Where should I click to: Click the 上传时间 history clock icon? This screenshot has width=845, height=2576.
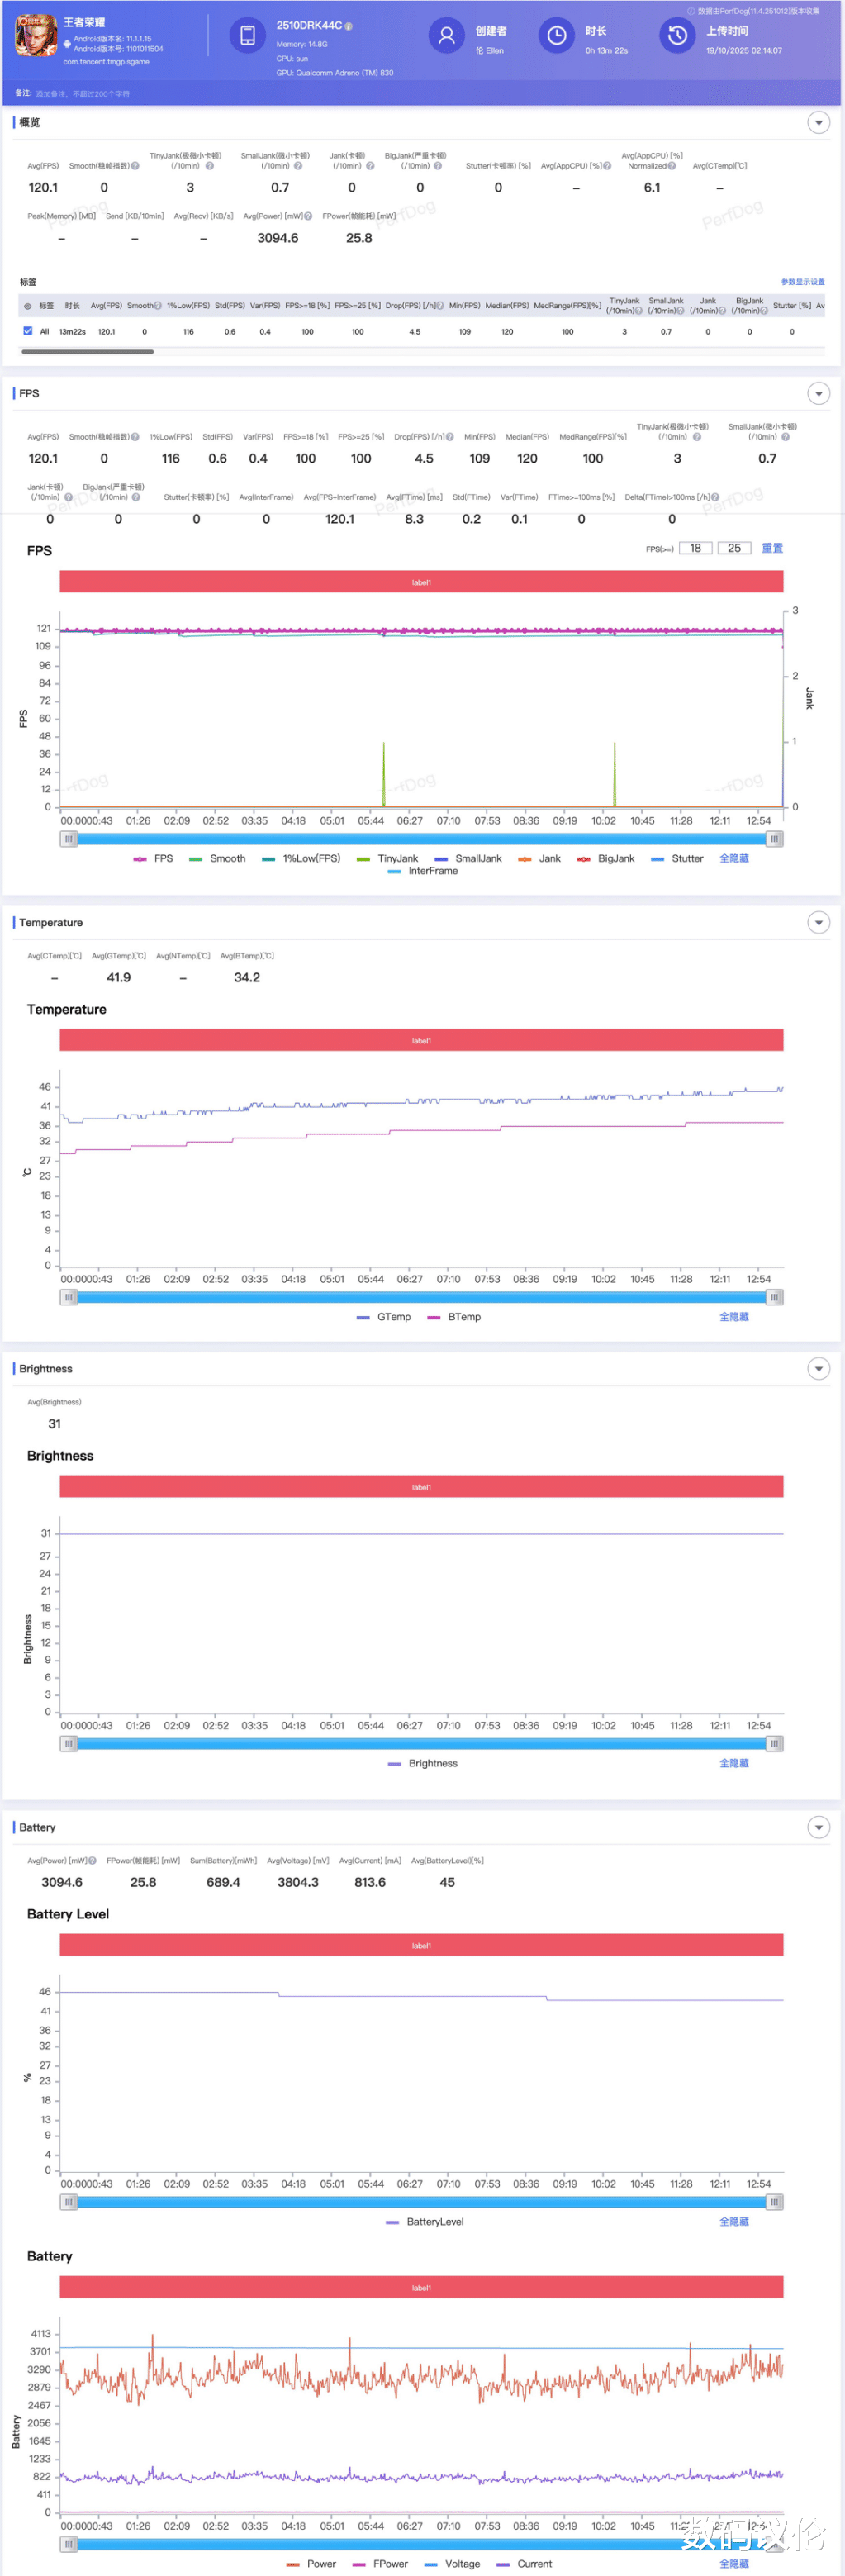click(x=677, y=36)
